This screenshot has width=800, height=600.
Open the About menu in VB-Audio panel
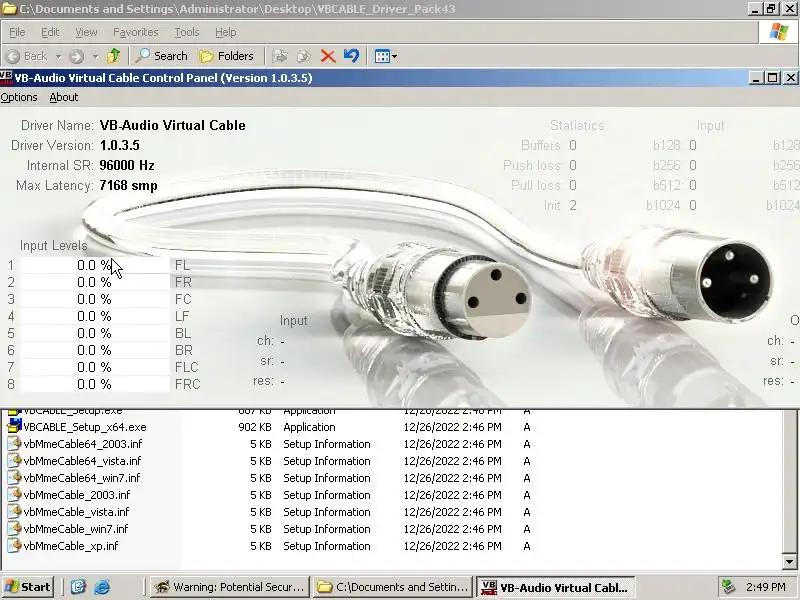tap(64, 97)
